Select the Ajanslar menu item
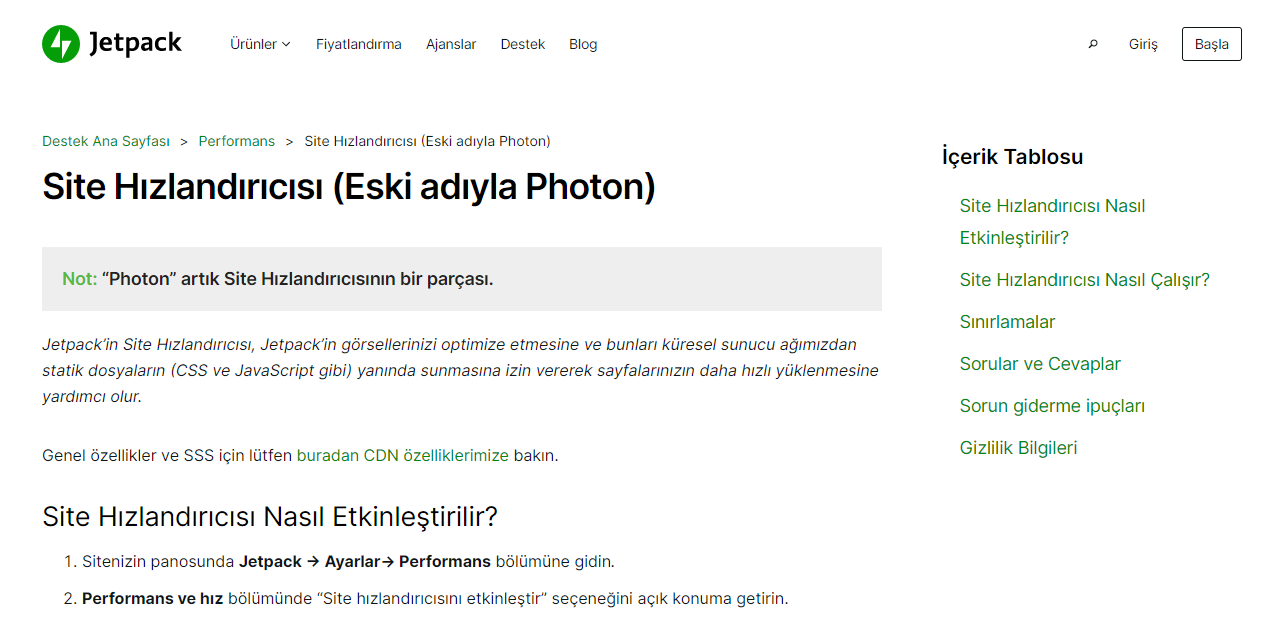 point(451,44)
